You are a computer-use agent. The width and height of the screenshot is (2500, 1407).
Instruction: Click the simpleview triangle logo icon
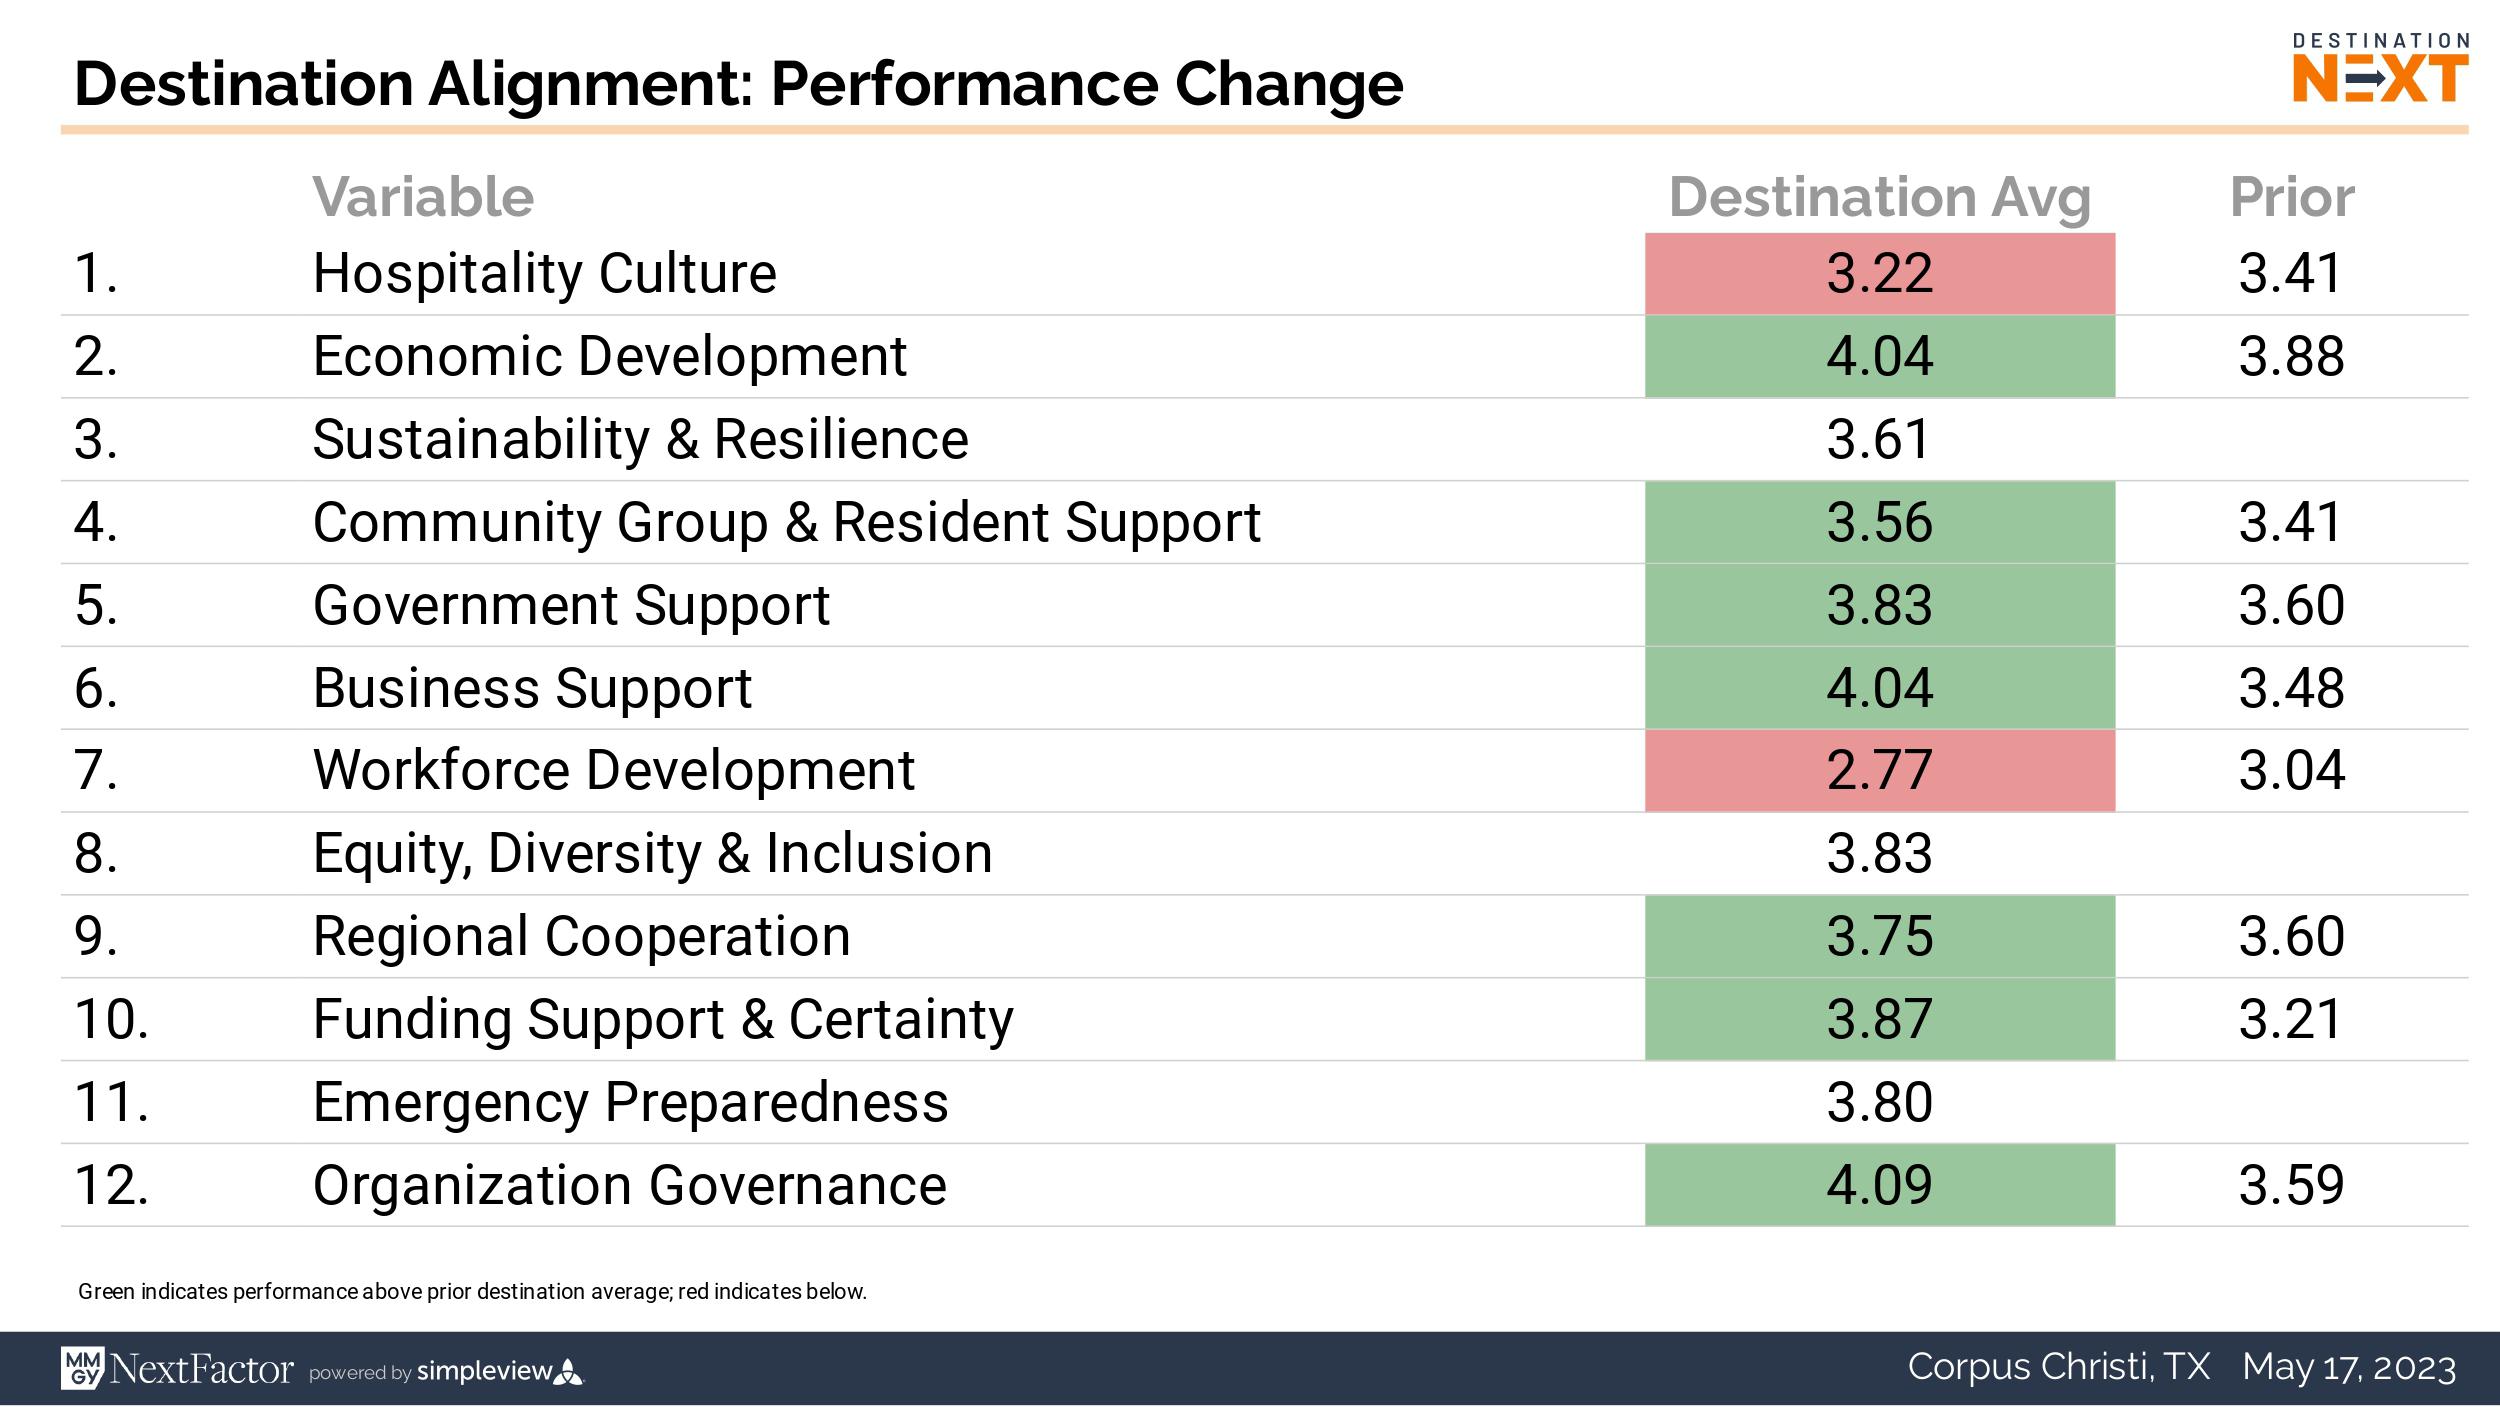pos(569,1371)
